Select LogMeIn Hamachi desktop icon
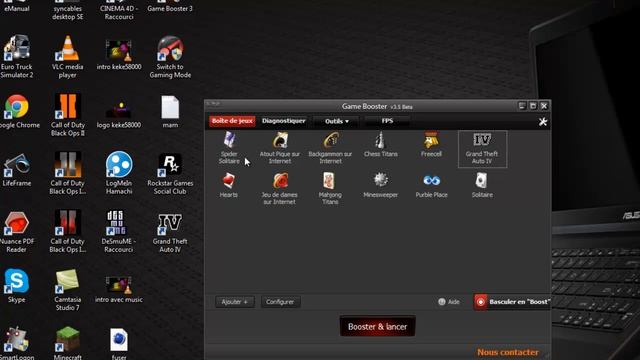640x360 pixels. point(119,173)
